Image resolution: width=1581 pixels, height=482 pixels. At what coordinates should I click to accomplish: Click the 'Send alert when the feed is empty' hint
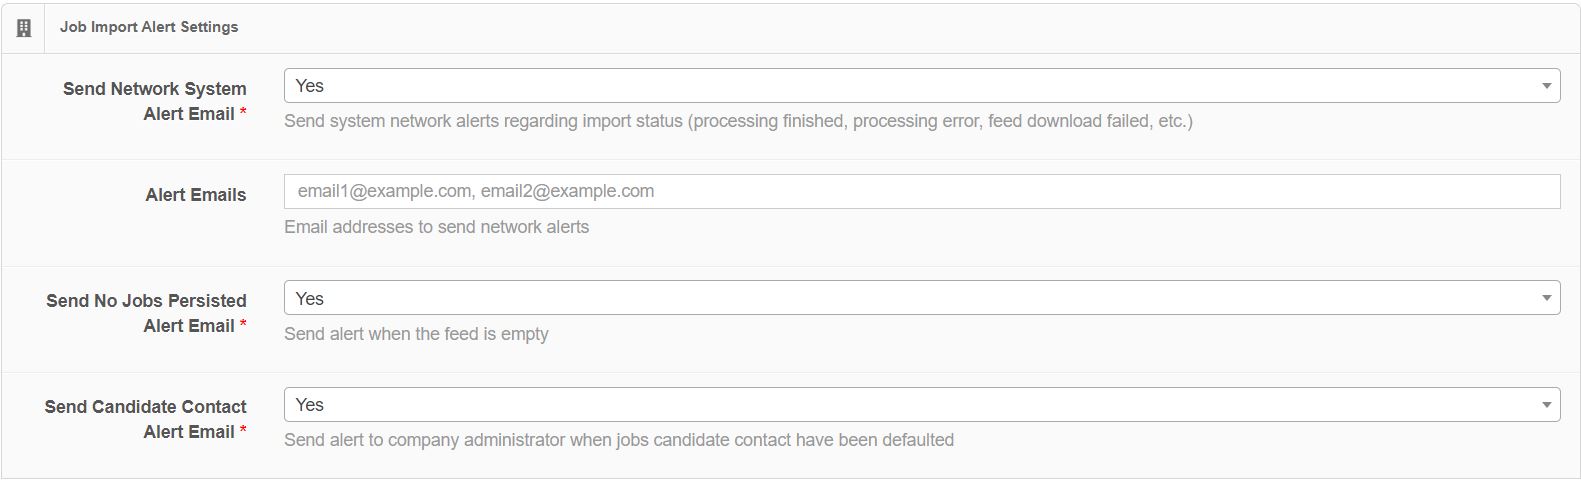point(416,334)
